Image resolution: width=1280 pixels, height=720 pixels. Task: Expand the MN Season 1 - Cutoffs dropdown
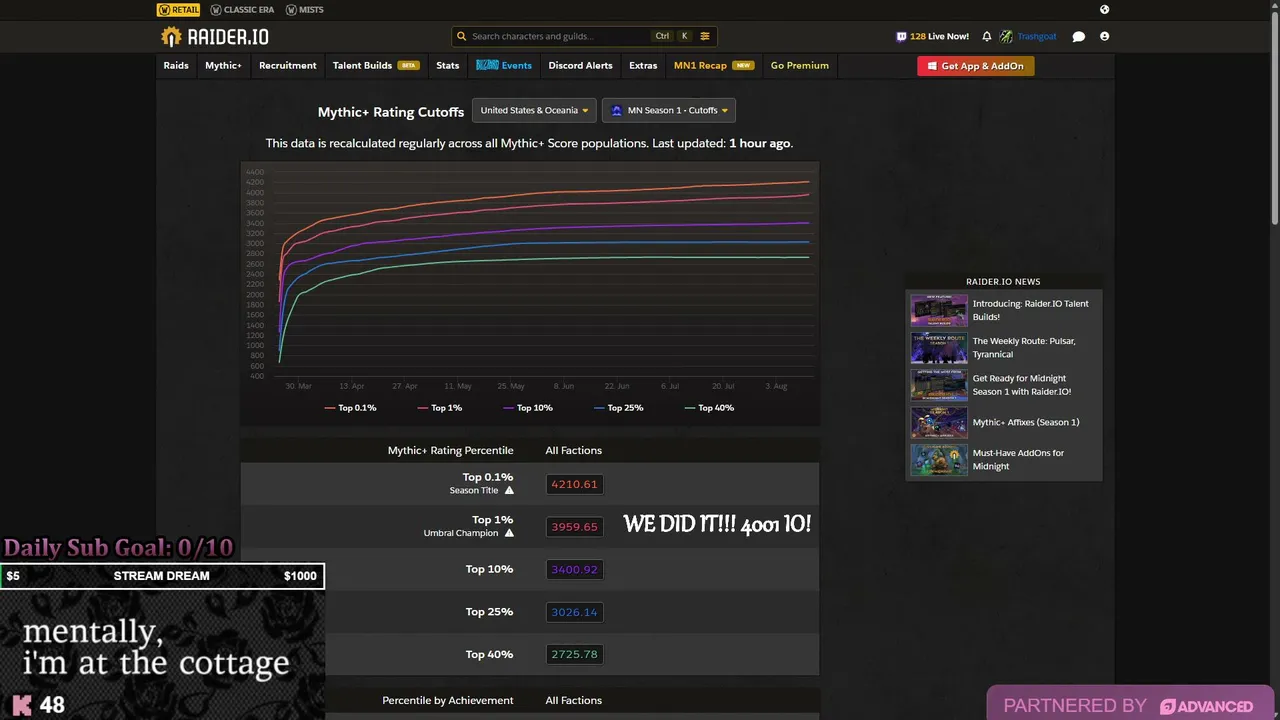coord(669,110)
